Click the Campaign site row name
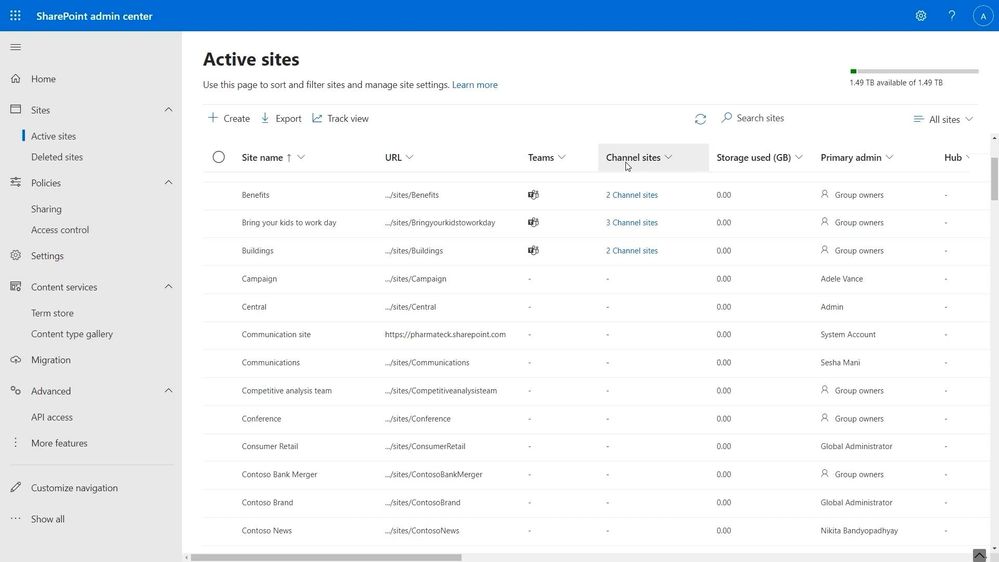The height and width of the screenshot is (562, 999). (x=259, y=278)
